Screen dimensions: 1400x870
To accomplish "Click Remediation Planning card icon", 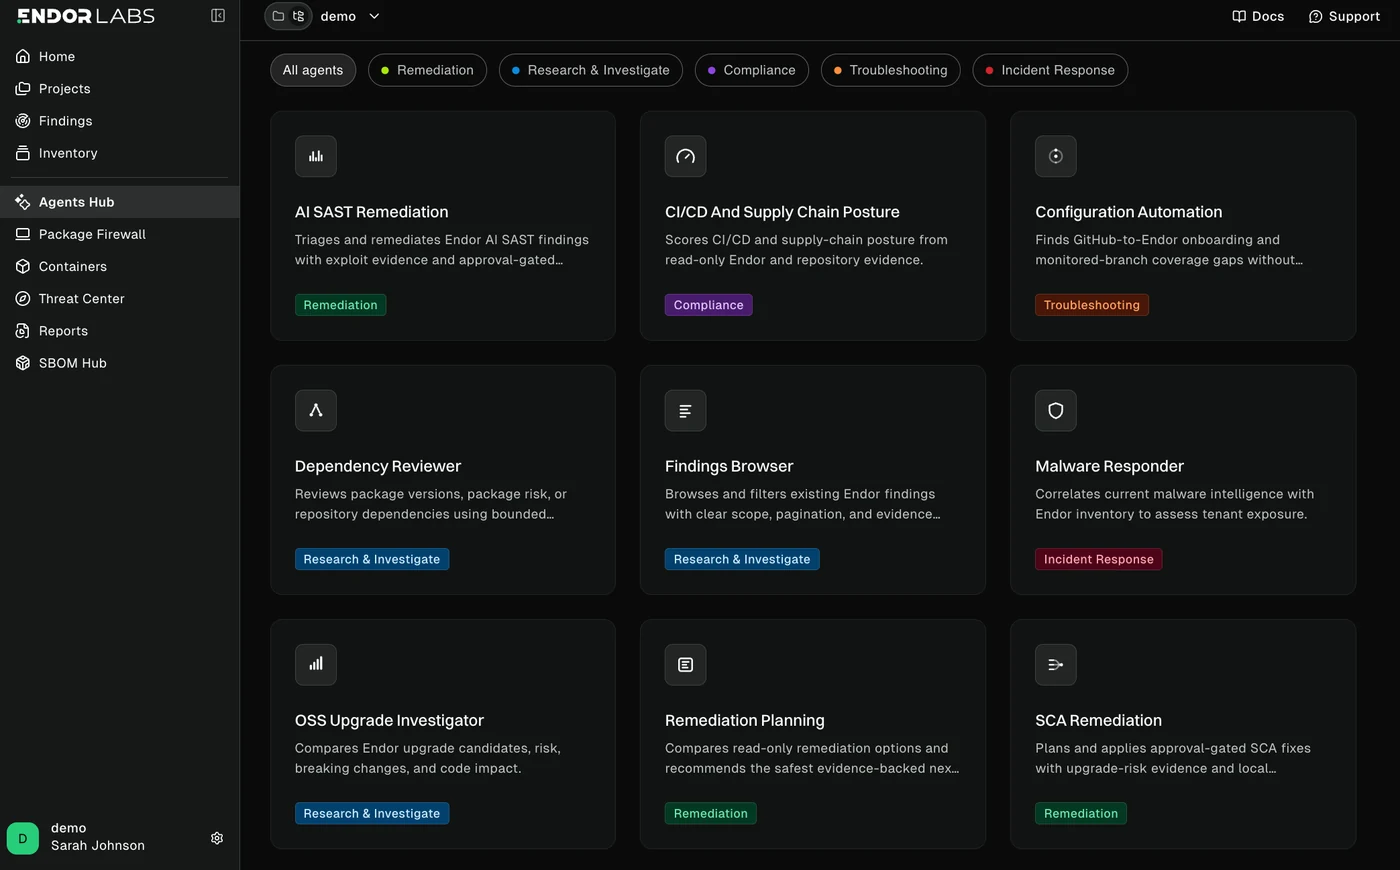I will (x=686, y=664).
